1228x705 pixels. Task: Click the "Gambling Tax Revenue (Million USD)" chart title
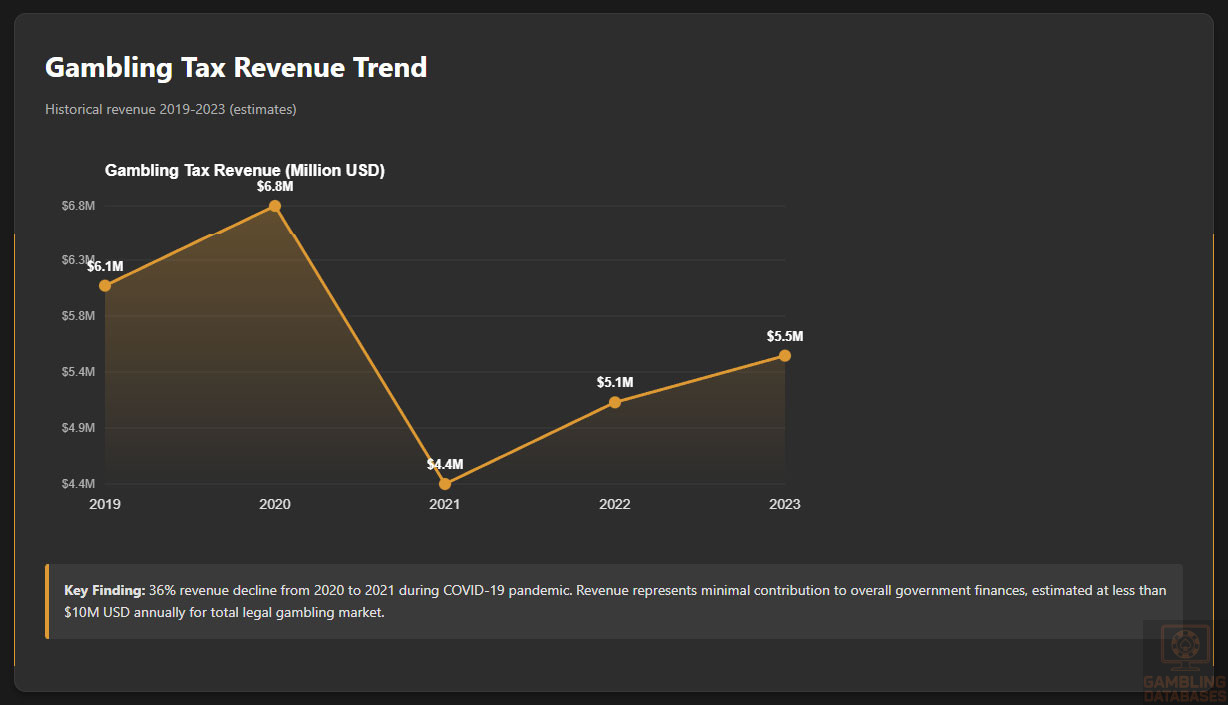click(x=245, y=171)
